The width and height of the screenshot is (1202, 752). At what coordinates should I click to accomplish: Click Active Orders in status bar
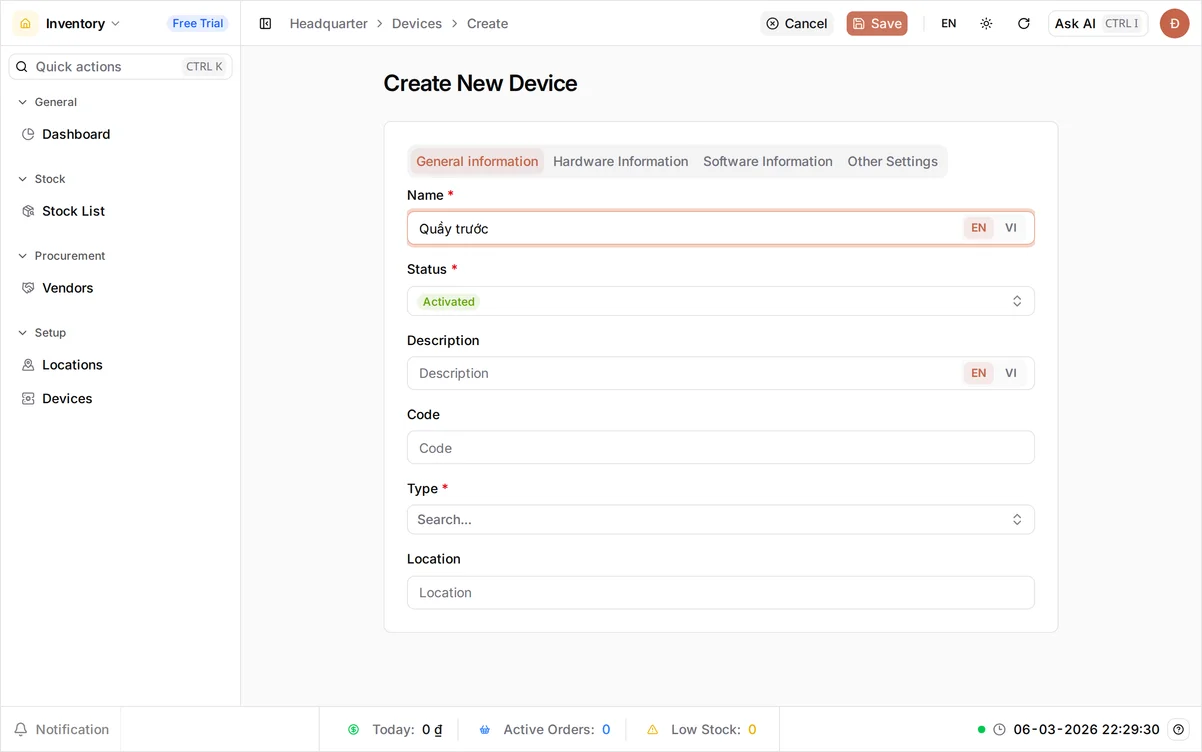coord(544,729)
